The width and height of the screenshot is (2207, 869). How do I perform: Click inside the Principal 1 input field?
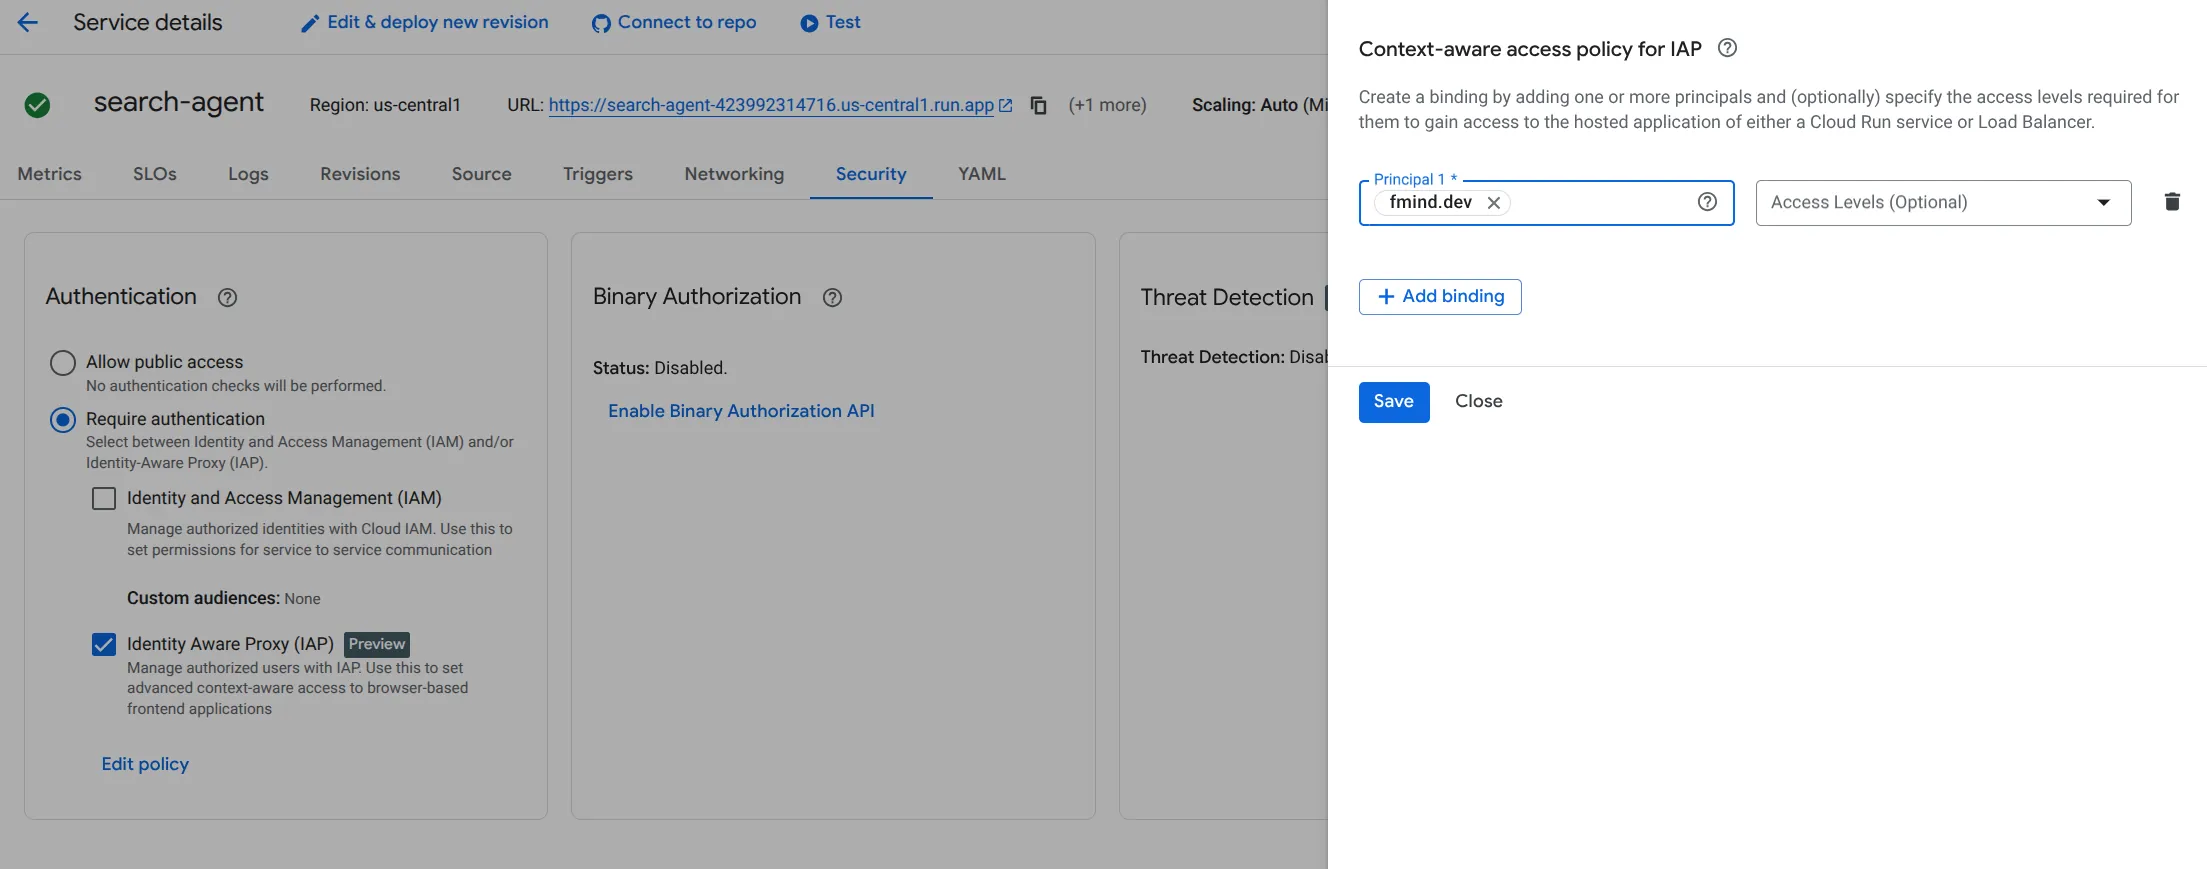1600,203
